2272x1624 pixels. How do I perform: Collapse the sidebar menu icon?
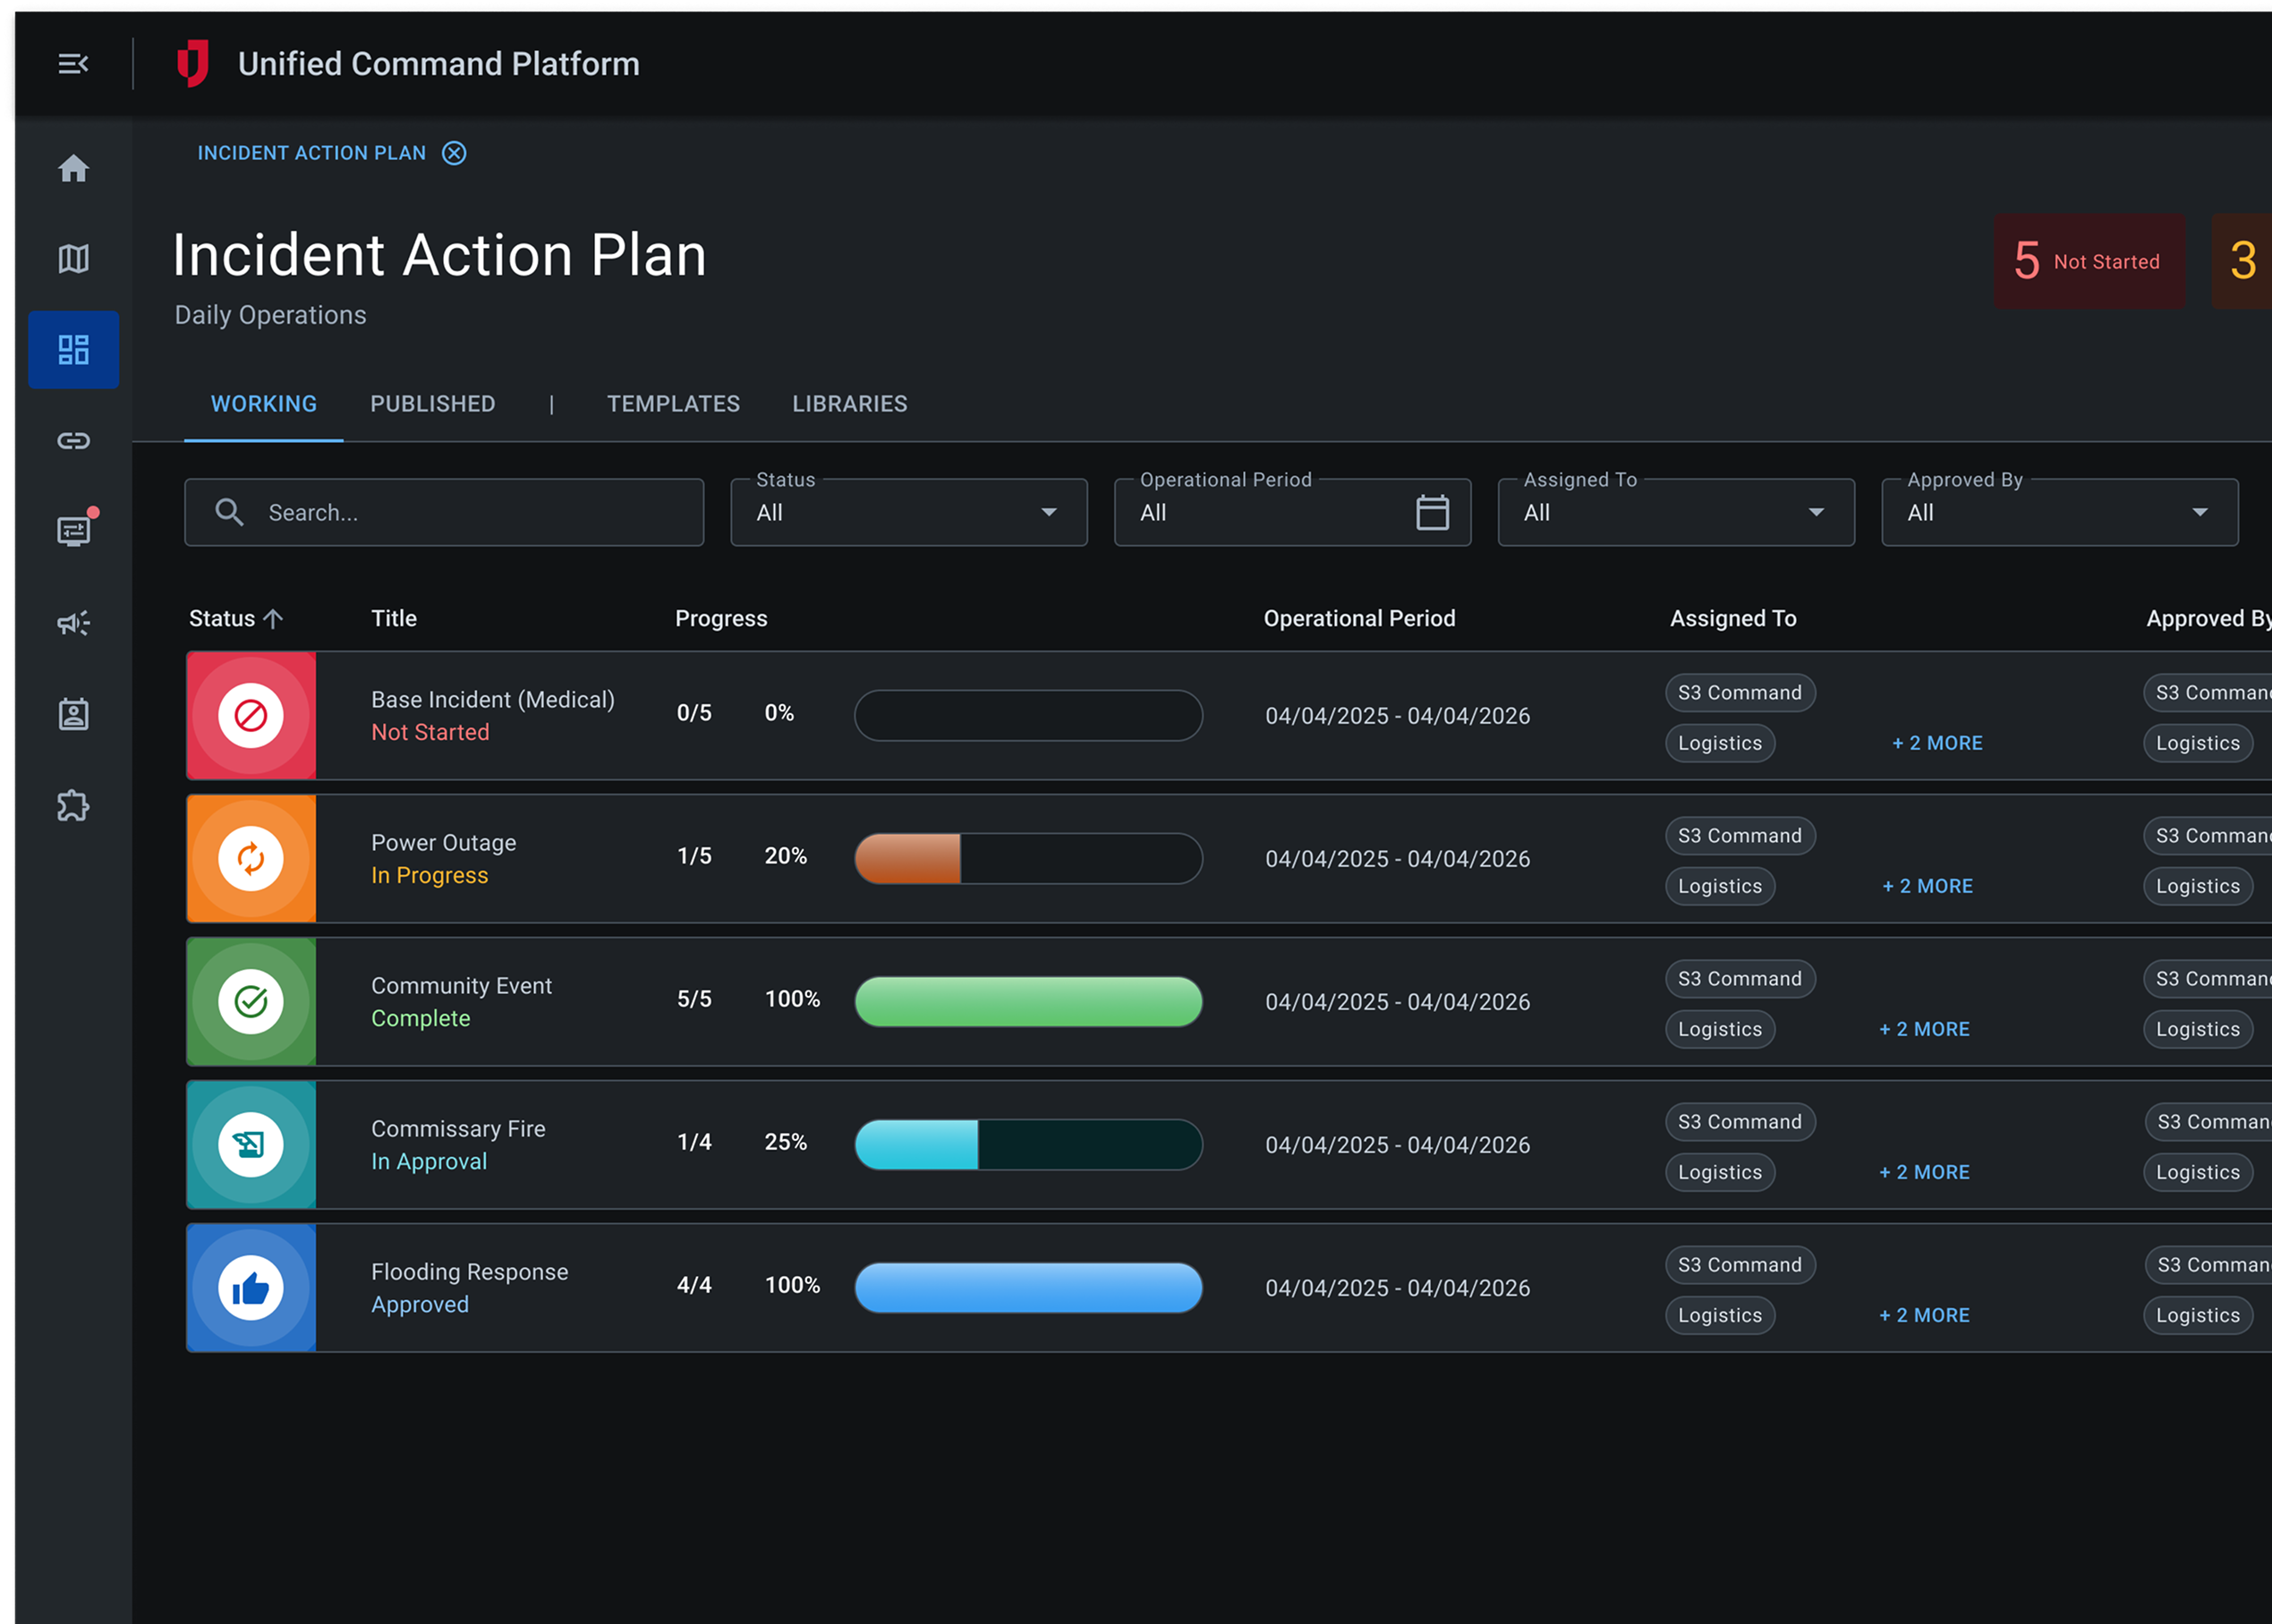73,64
